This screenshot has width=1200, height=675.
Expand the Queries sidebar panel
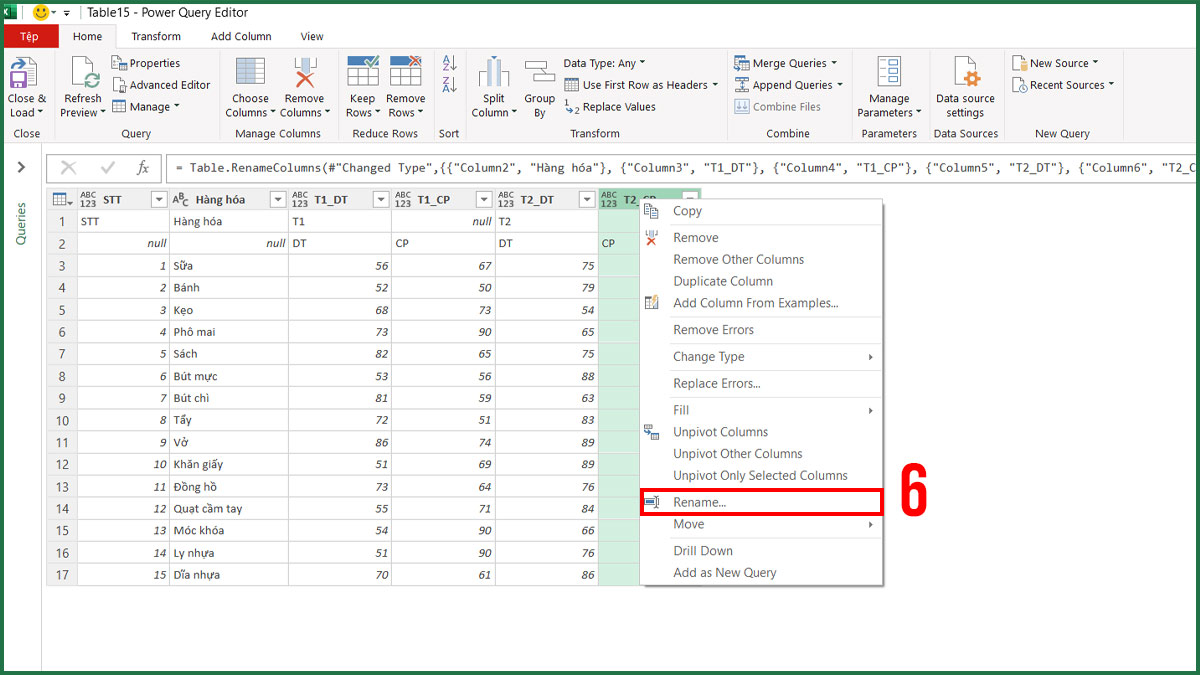point(20,169)
